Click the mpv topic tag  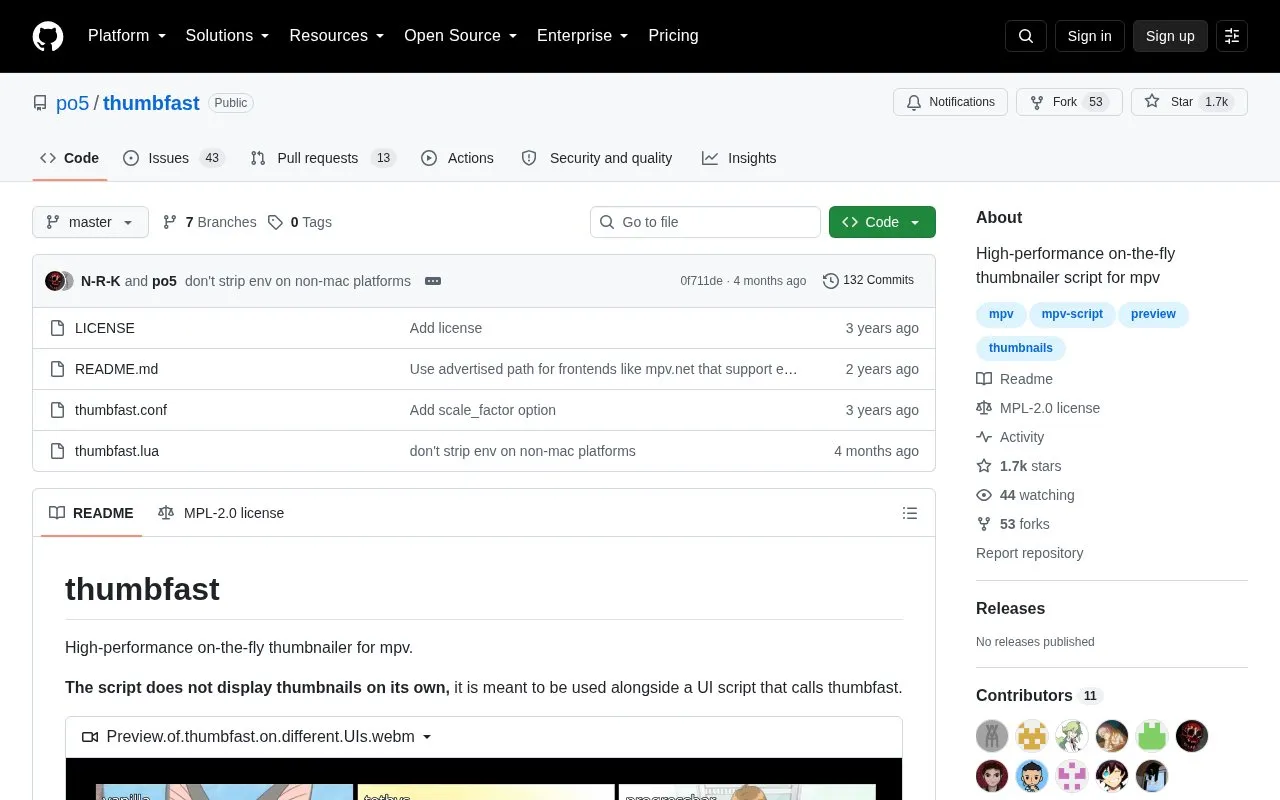[1001, 314]
